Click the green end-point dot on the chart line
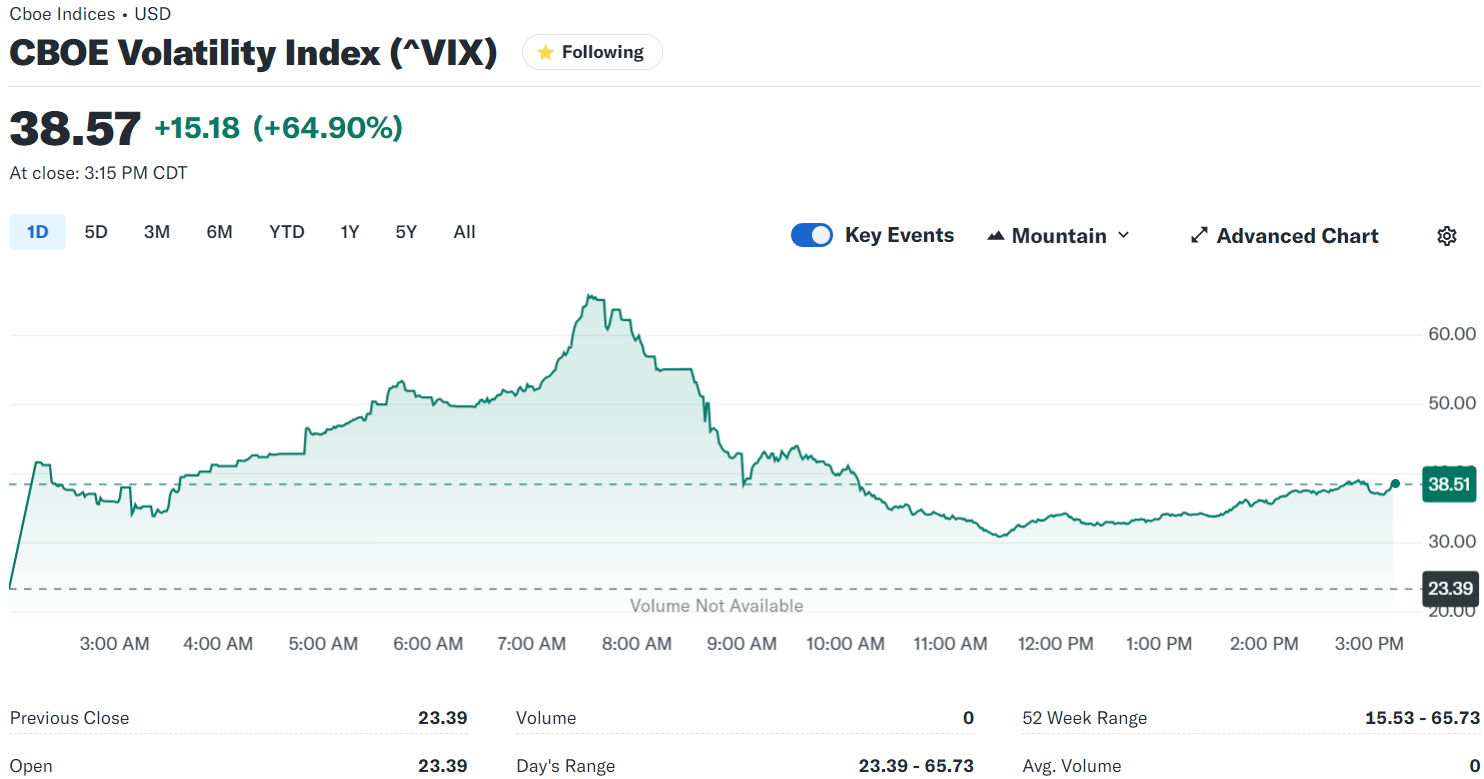 (x=1395, y=483)
